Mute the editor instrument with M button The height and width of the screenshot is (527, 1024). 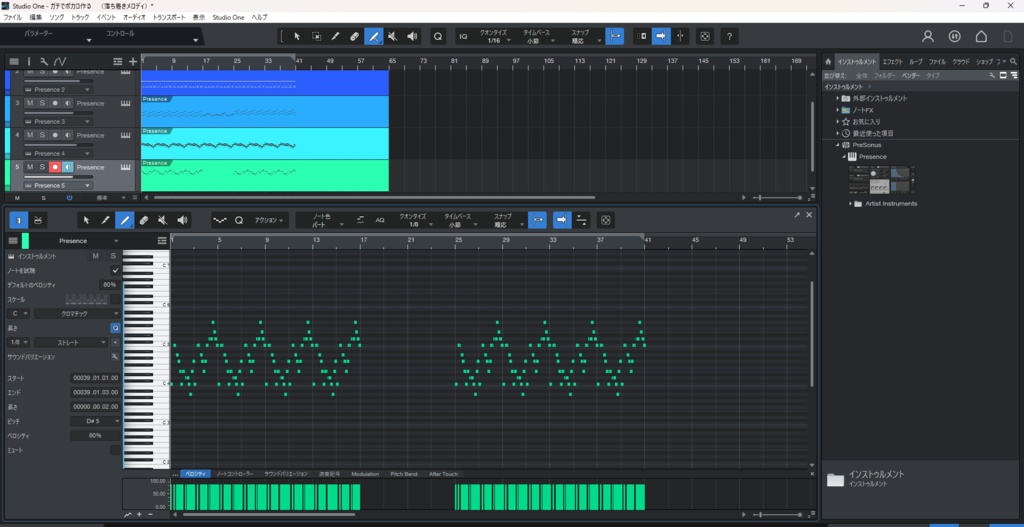(95, 256)
